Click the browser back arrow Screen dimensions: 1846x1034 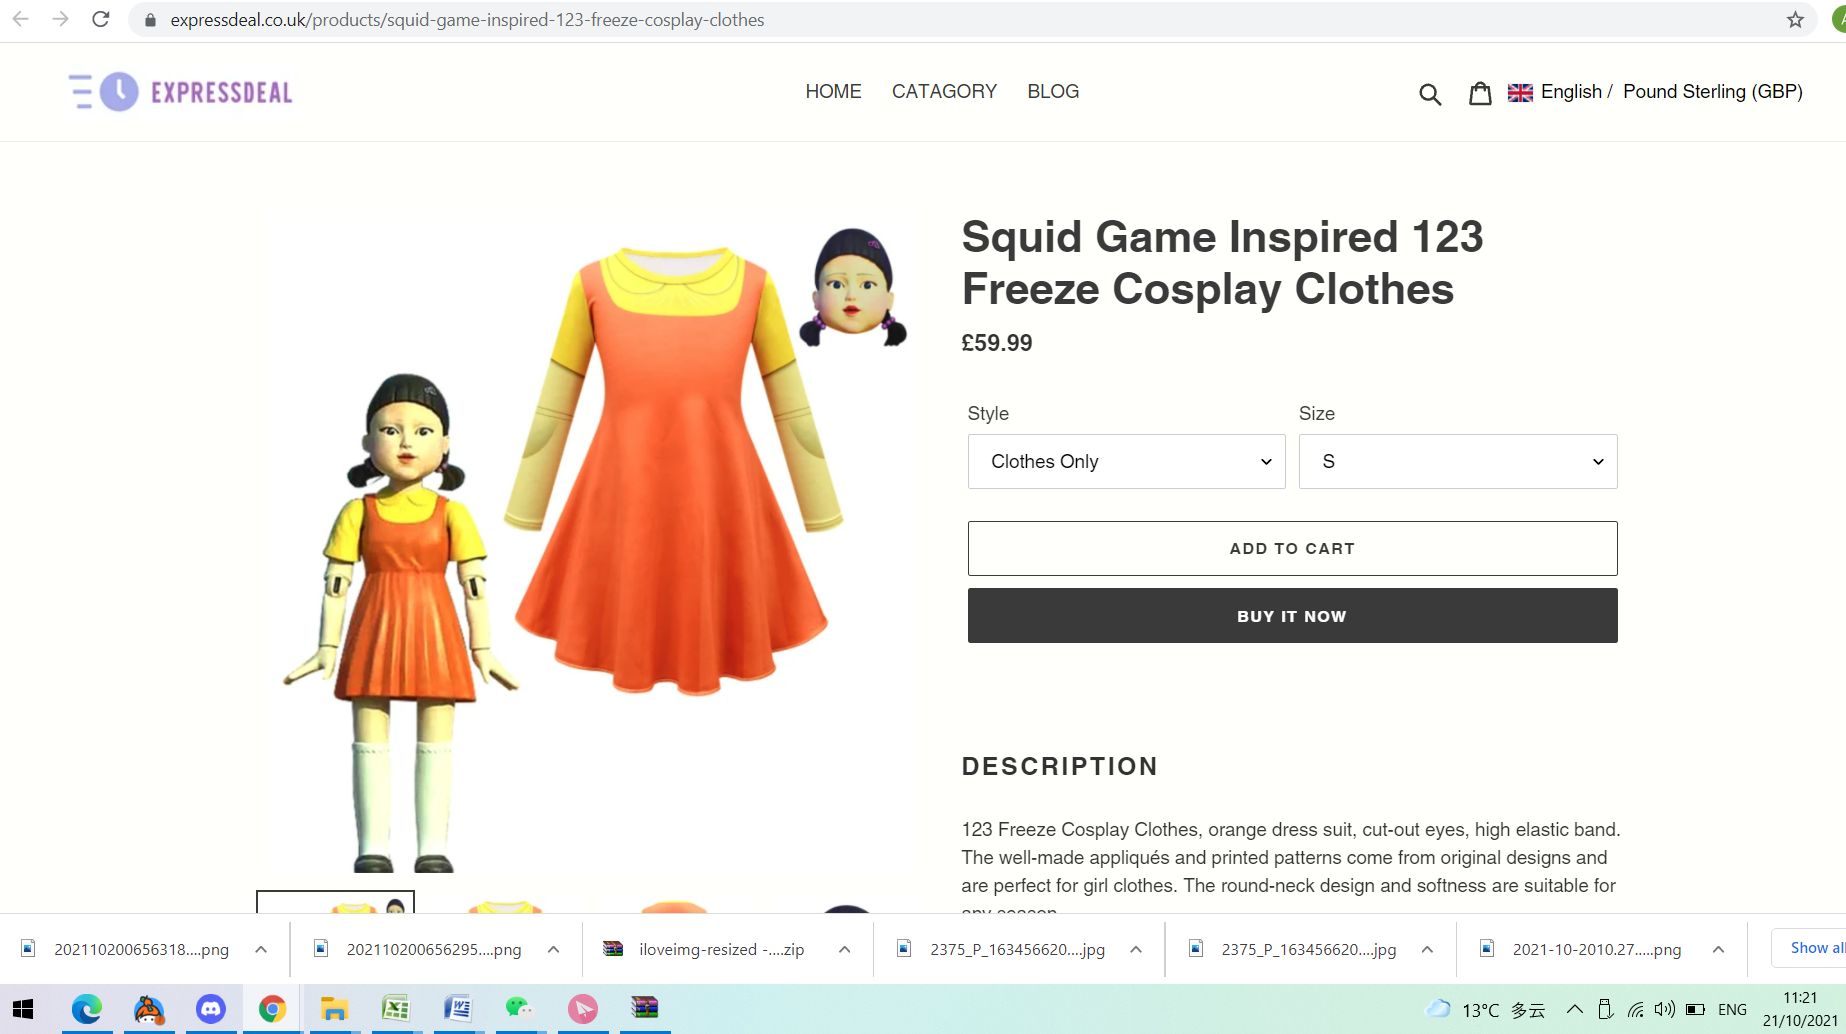(x=20, y=19)
